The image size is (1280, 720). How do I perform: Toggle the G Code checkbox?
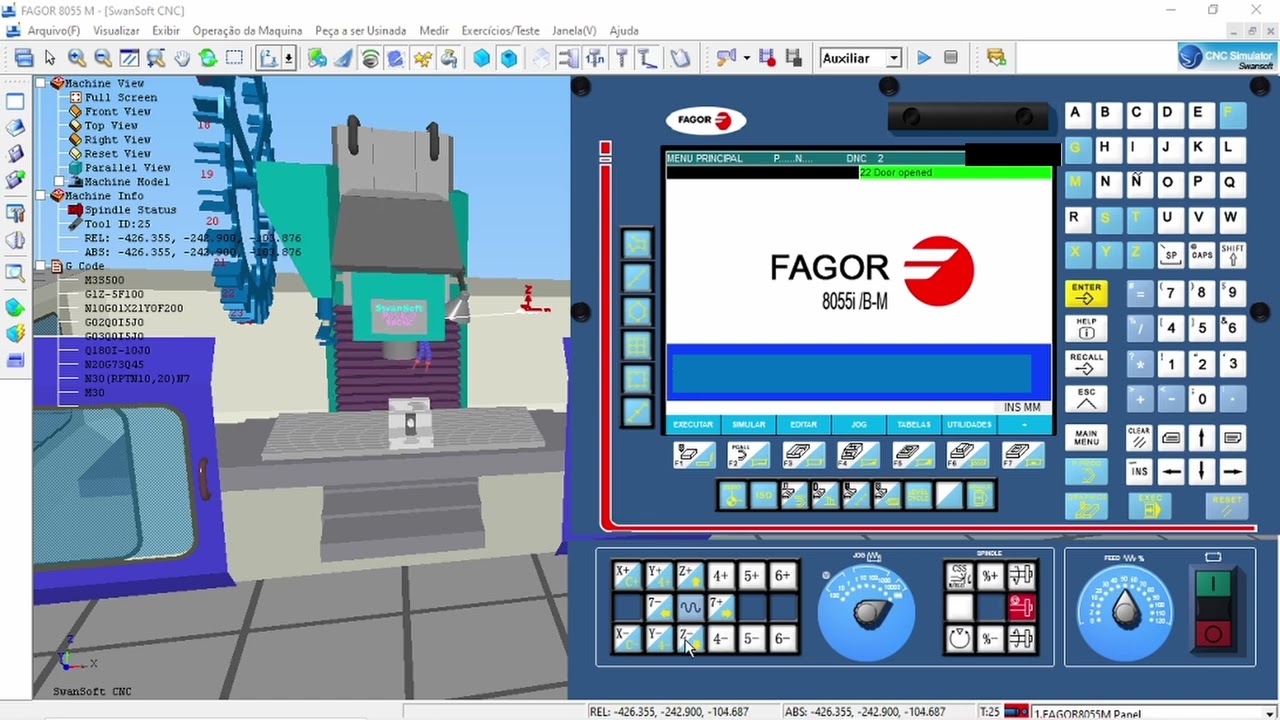[x=41, y=266]
